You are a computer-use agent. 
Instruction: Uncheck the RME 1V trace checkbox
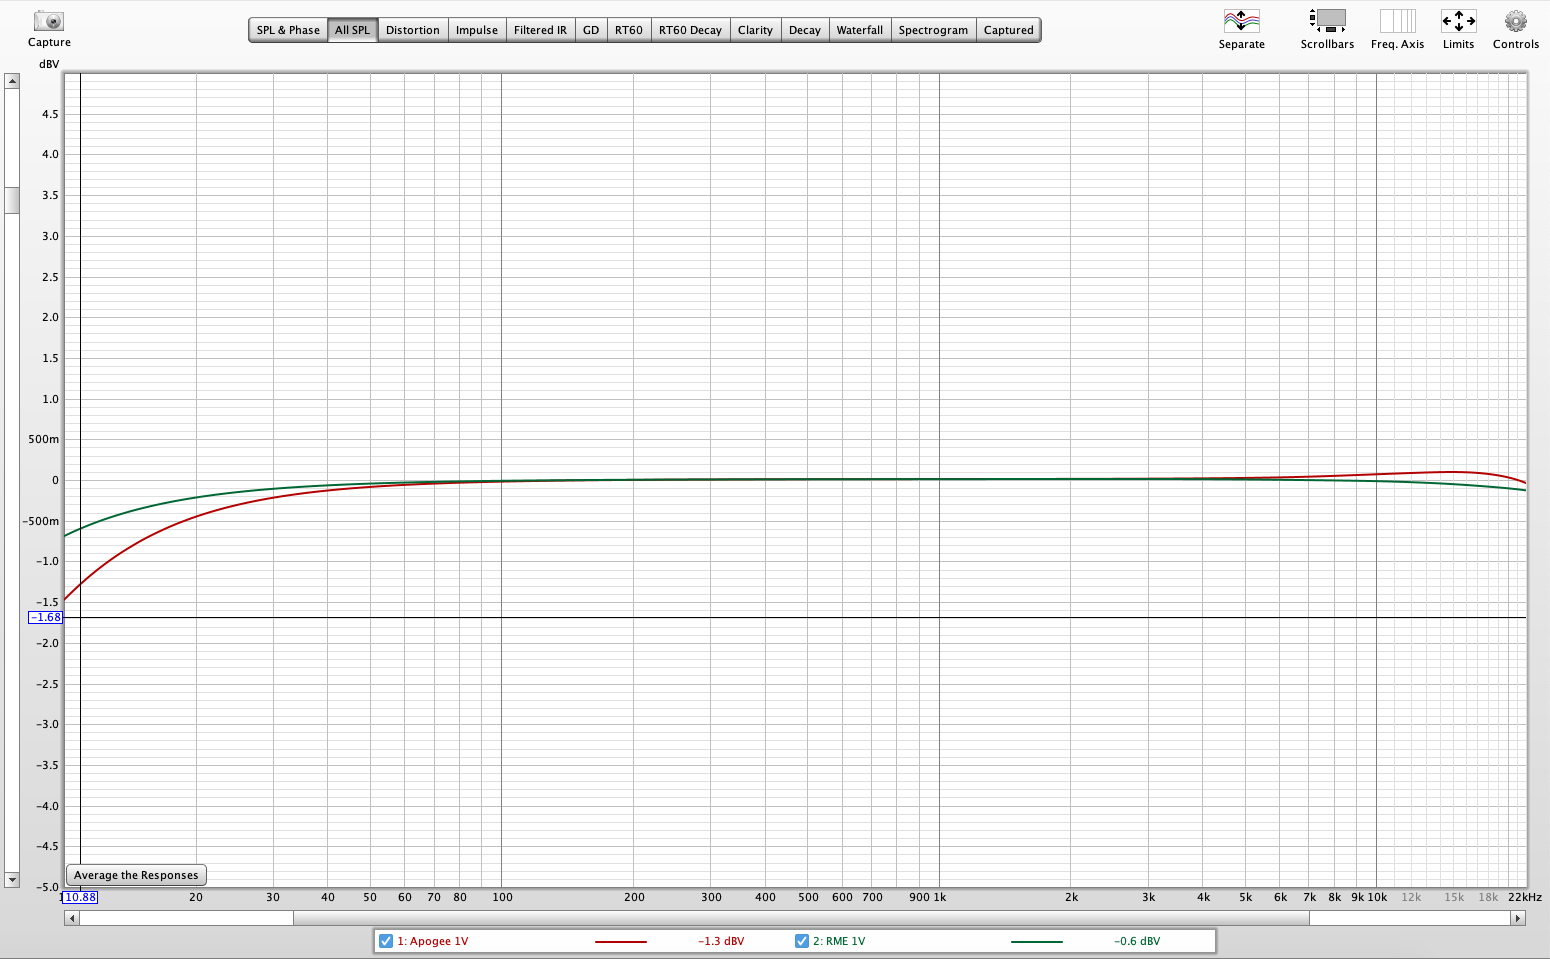tap(801, 941)
